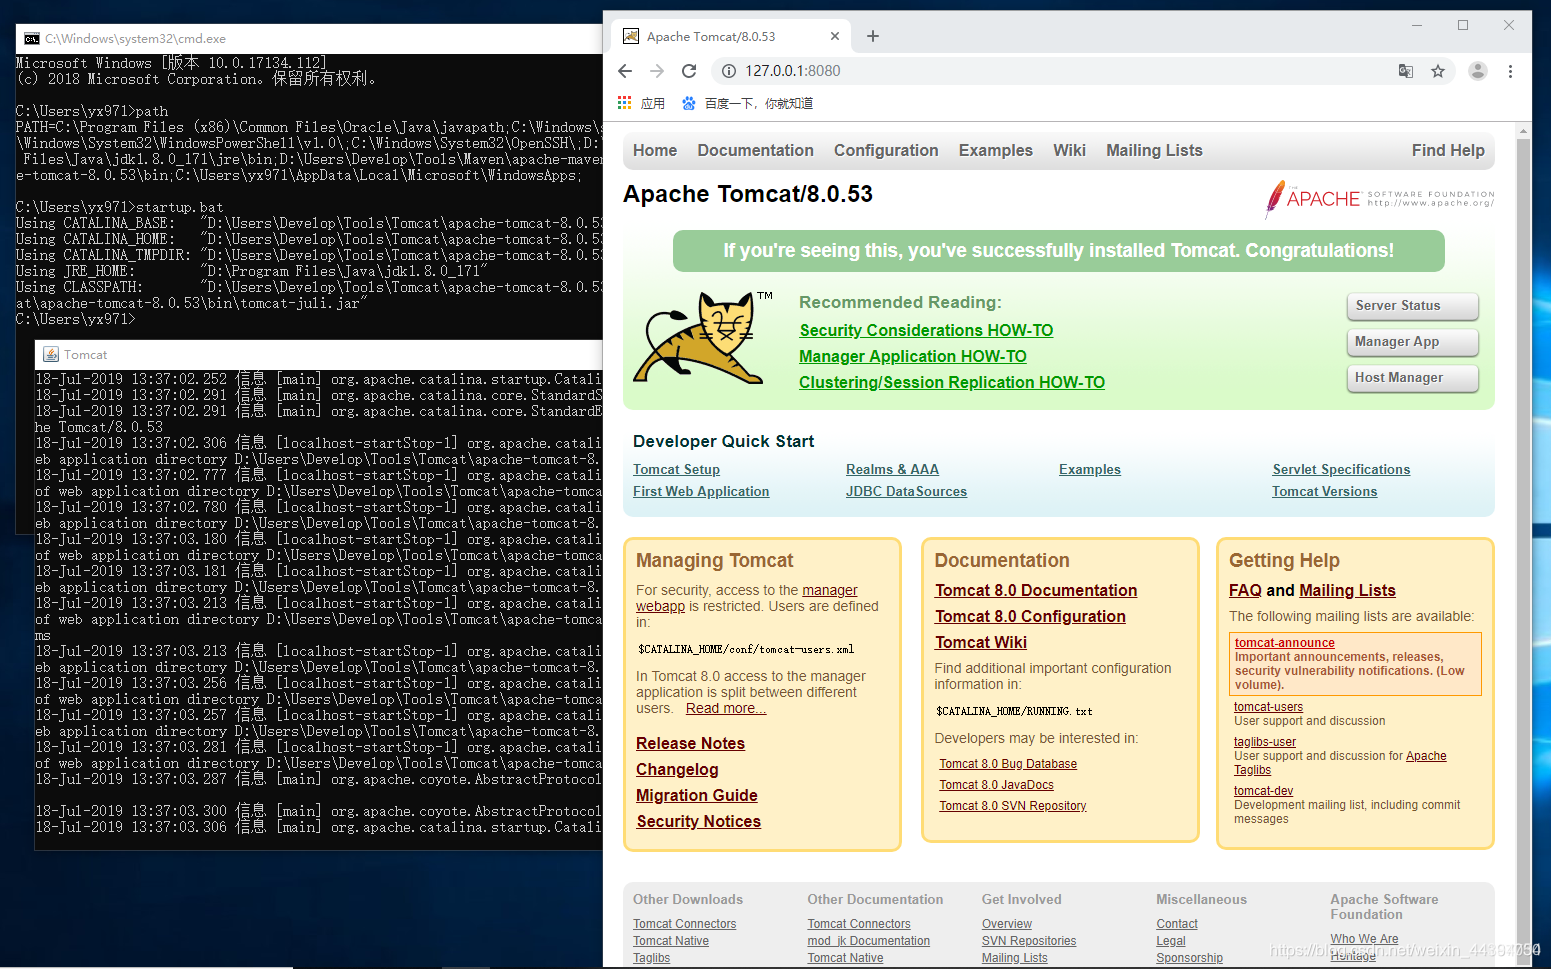This screenshot has height=969, width=1551.
Task: Open Security Considerations HOW-TO
Action: pyautogui.click(x=926, y=330)
